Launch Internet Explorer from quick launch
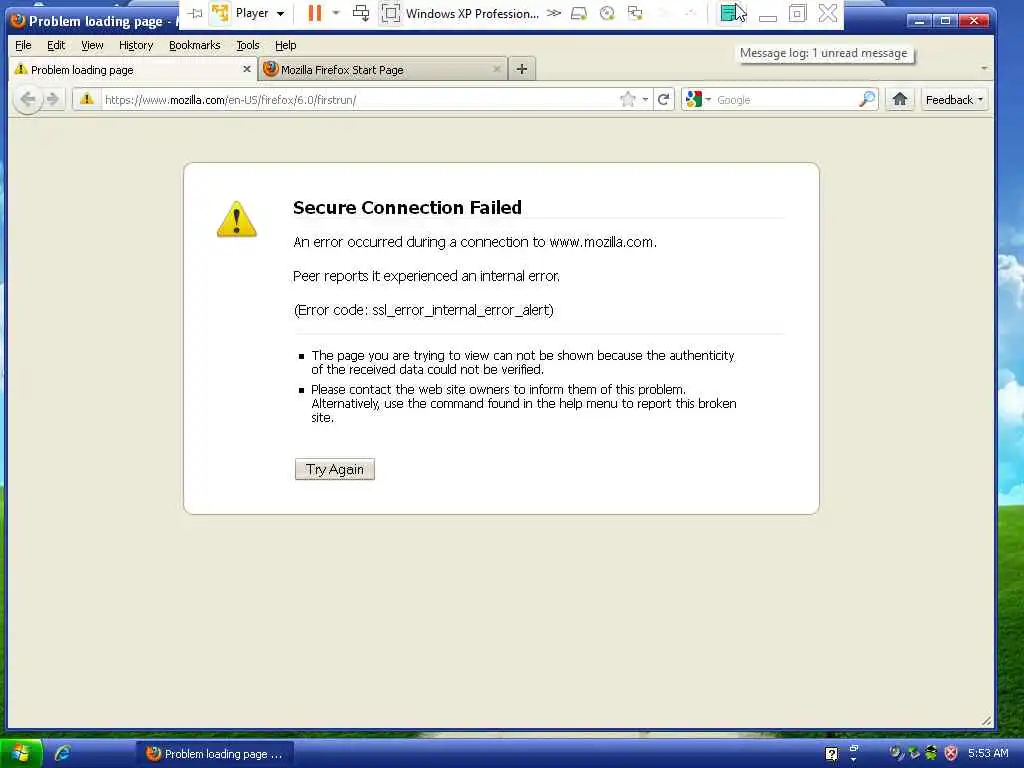This screenshot has height=768, width=1024. [x=63, y=754]
